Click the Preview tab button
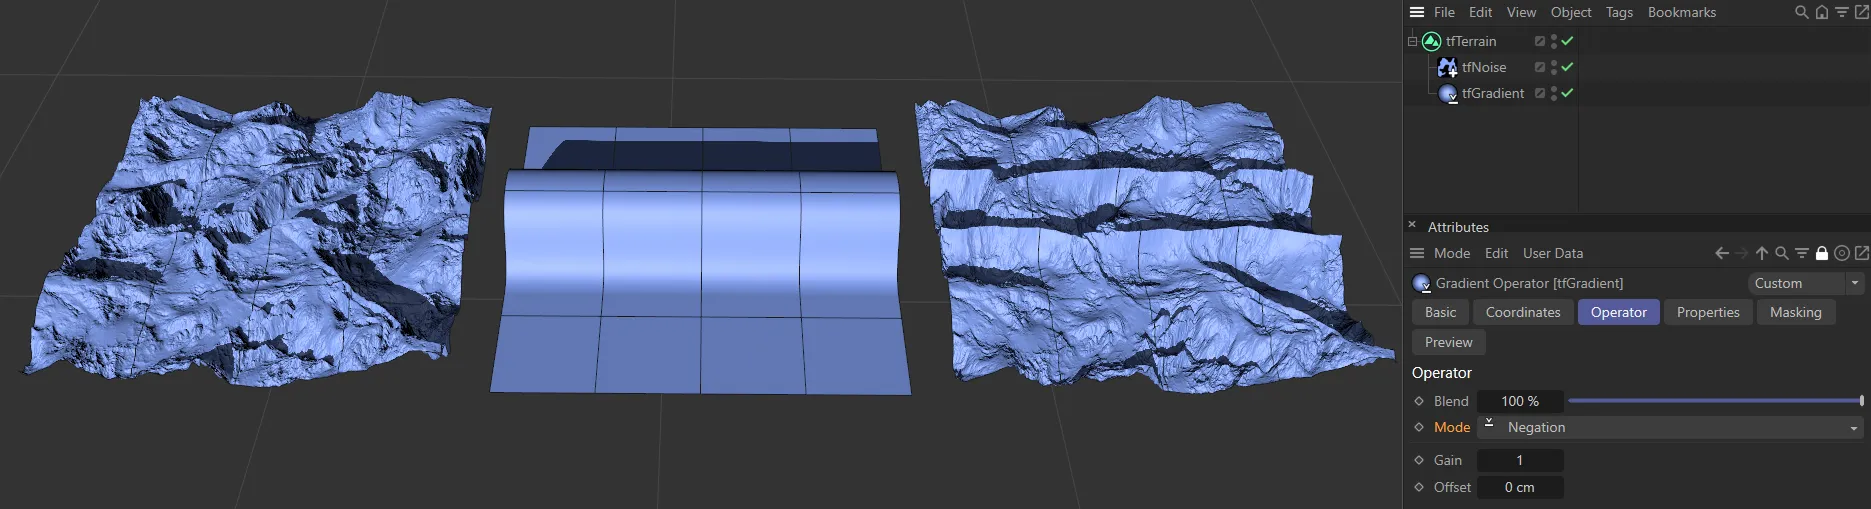 tap(1448, 342)
